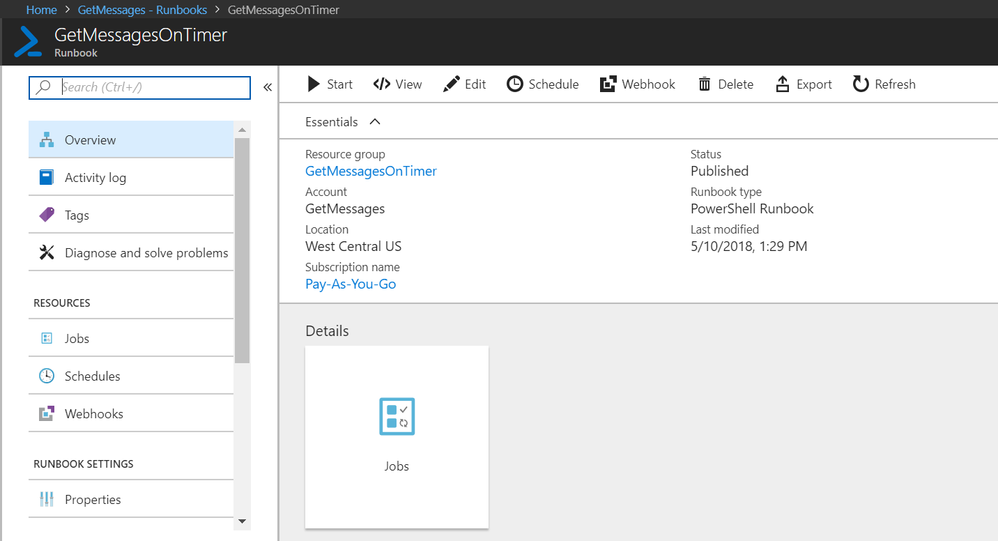The height and width of the screenshot is (541, 998).
Task: Click the sidebar scrollbar down arrow
Action: tap(242, 521)
